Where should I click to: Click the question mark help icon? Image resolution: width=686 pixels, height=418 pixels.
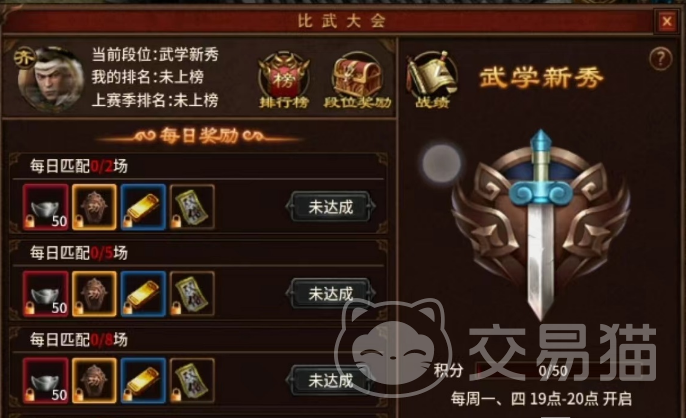(660, 58)
